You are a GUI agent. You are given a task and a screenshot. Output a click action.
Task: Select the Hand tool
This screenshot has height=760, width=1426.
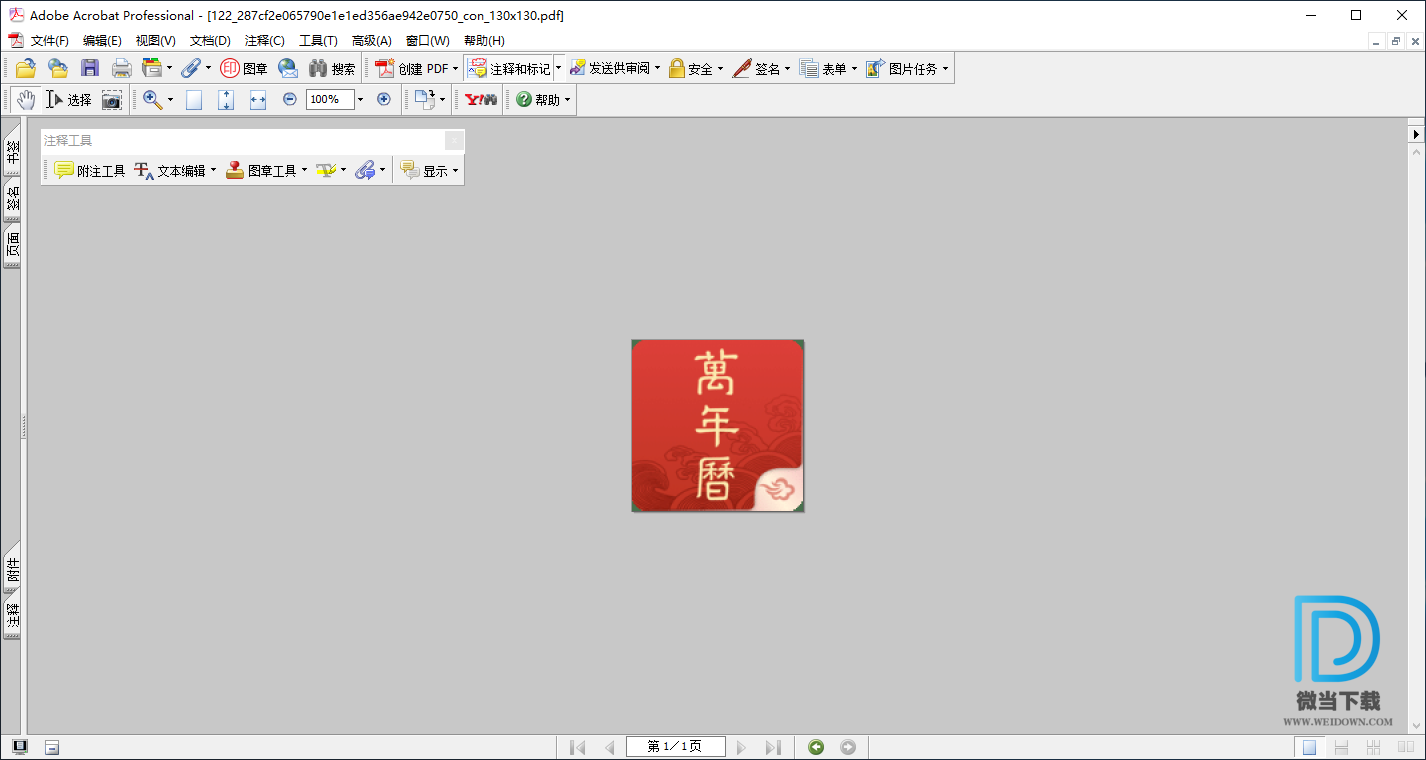pyautogui.click(x=26, y=99)
